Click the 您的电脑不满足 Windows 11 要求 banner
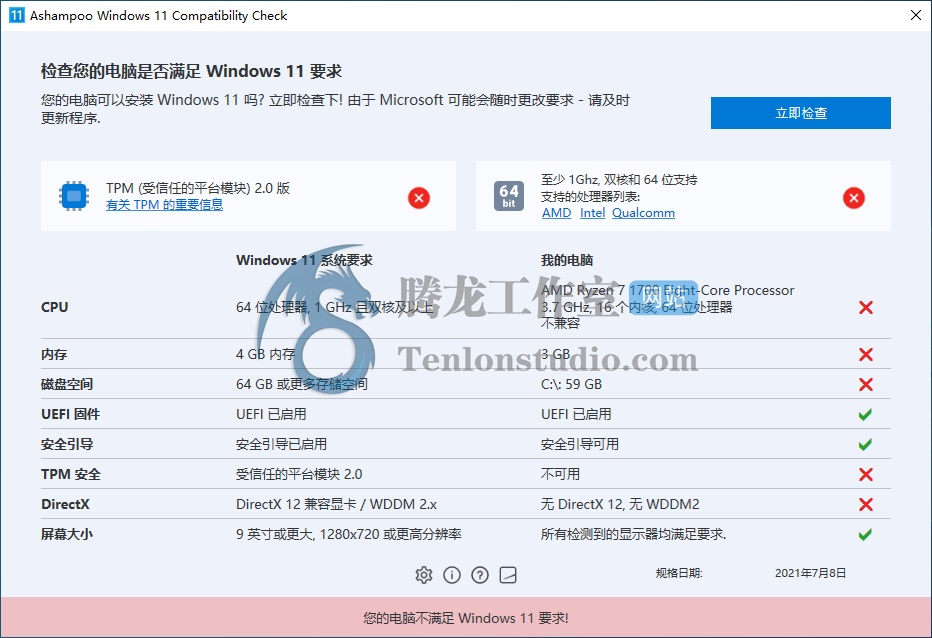Image resolution: width=932 pixels, height=638 pixels. [466, 618]
